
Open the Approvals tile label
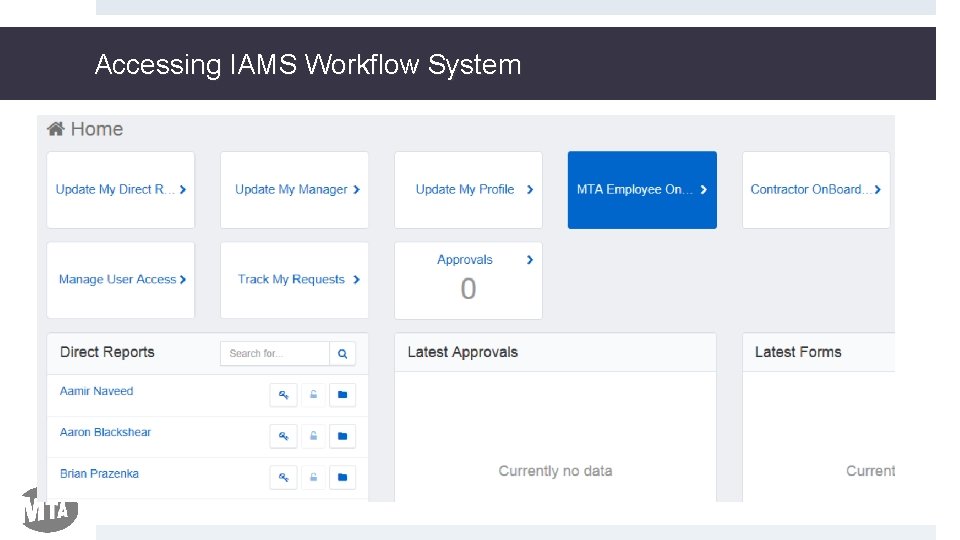tap(465, 260)
